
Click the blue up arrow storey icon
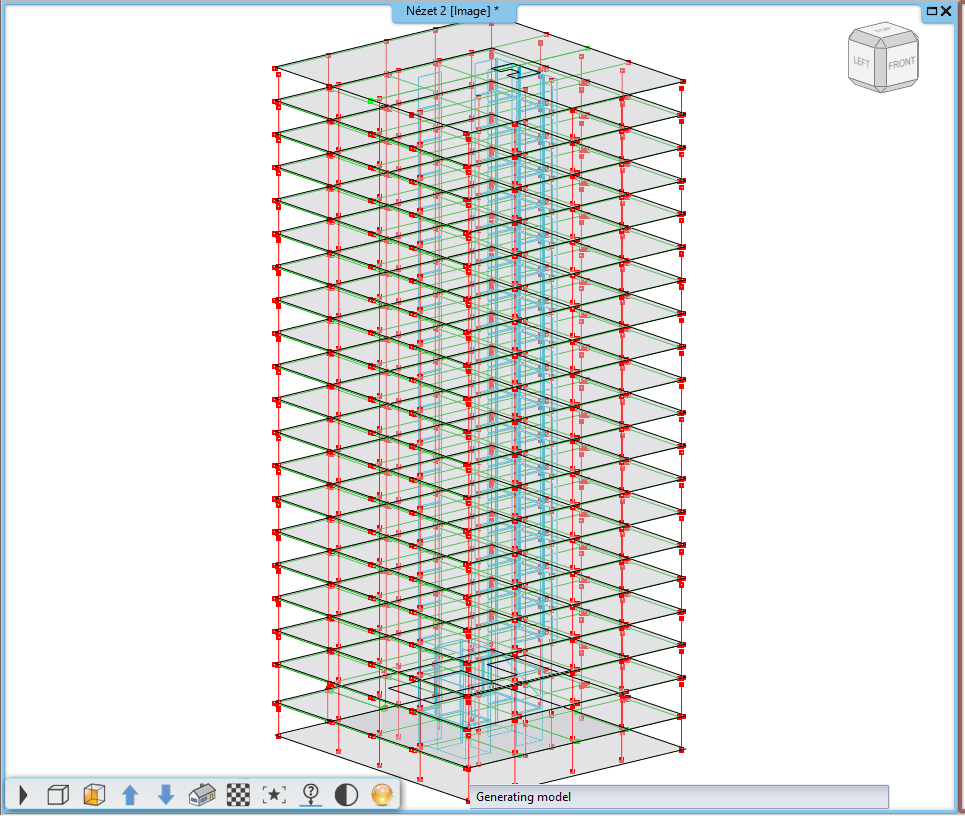pyautogui.click(x=129, y=796)
